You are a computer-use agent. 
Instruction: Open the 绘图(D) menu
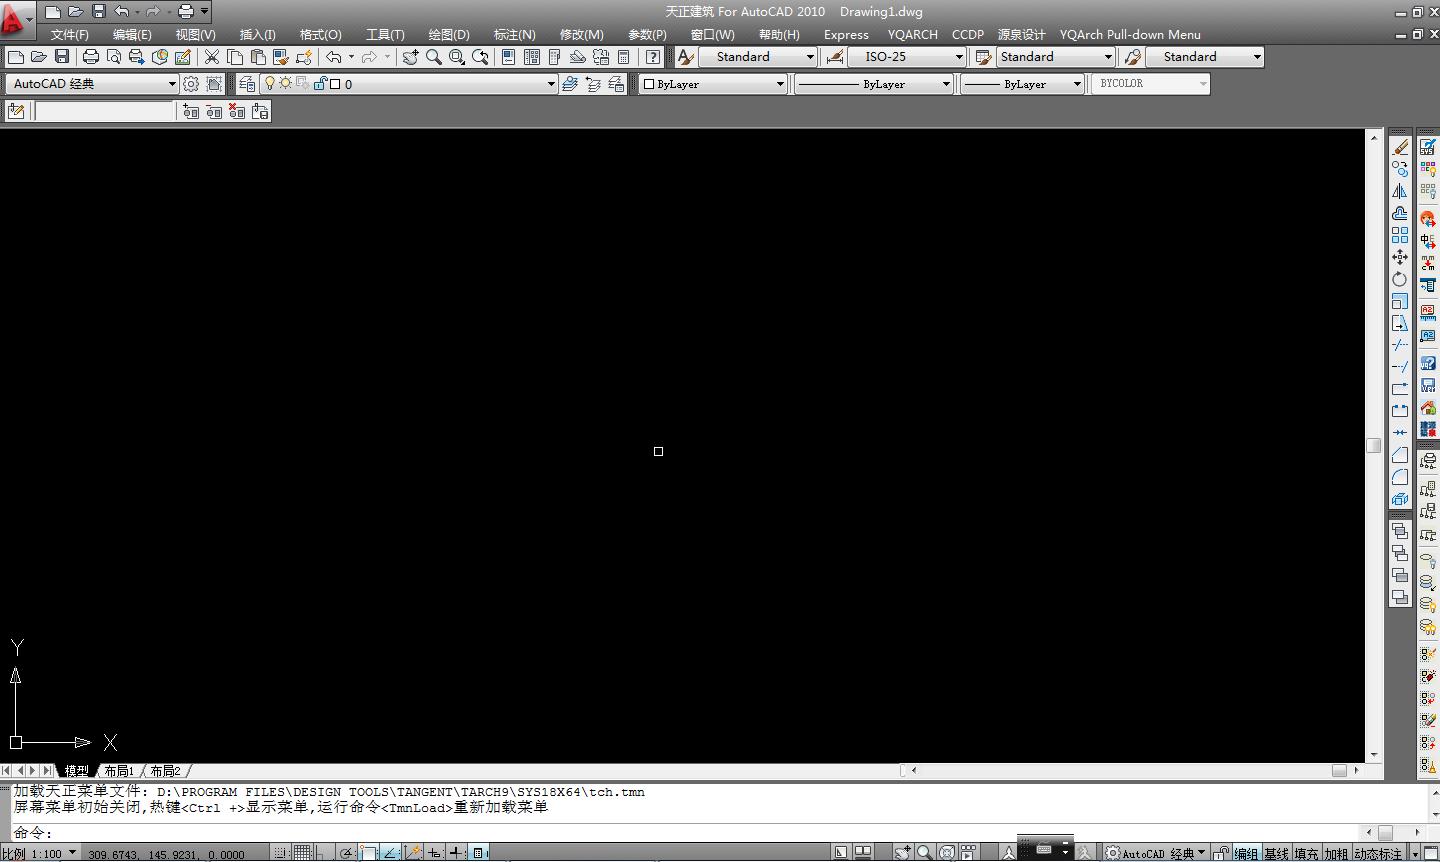point(449,35)
